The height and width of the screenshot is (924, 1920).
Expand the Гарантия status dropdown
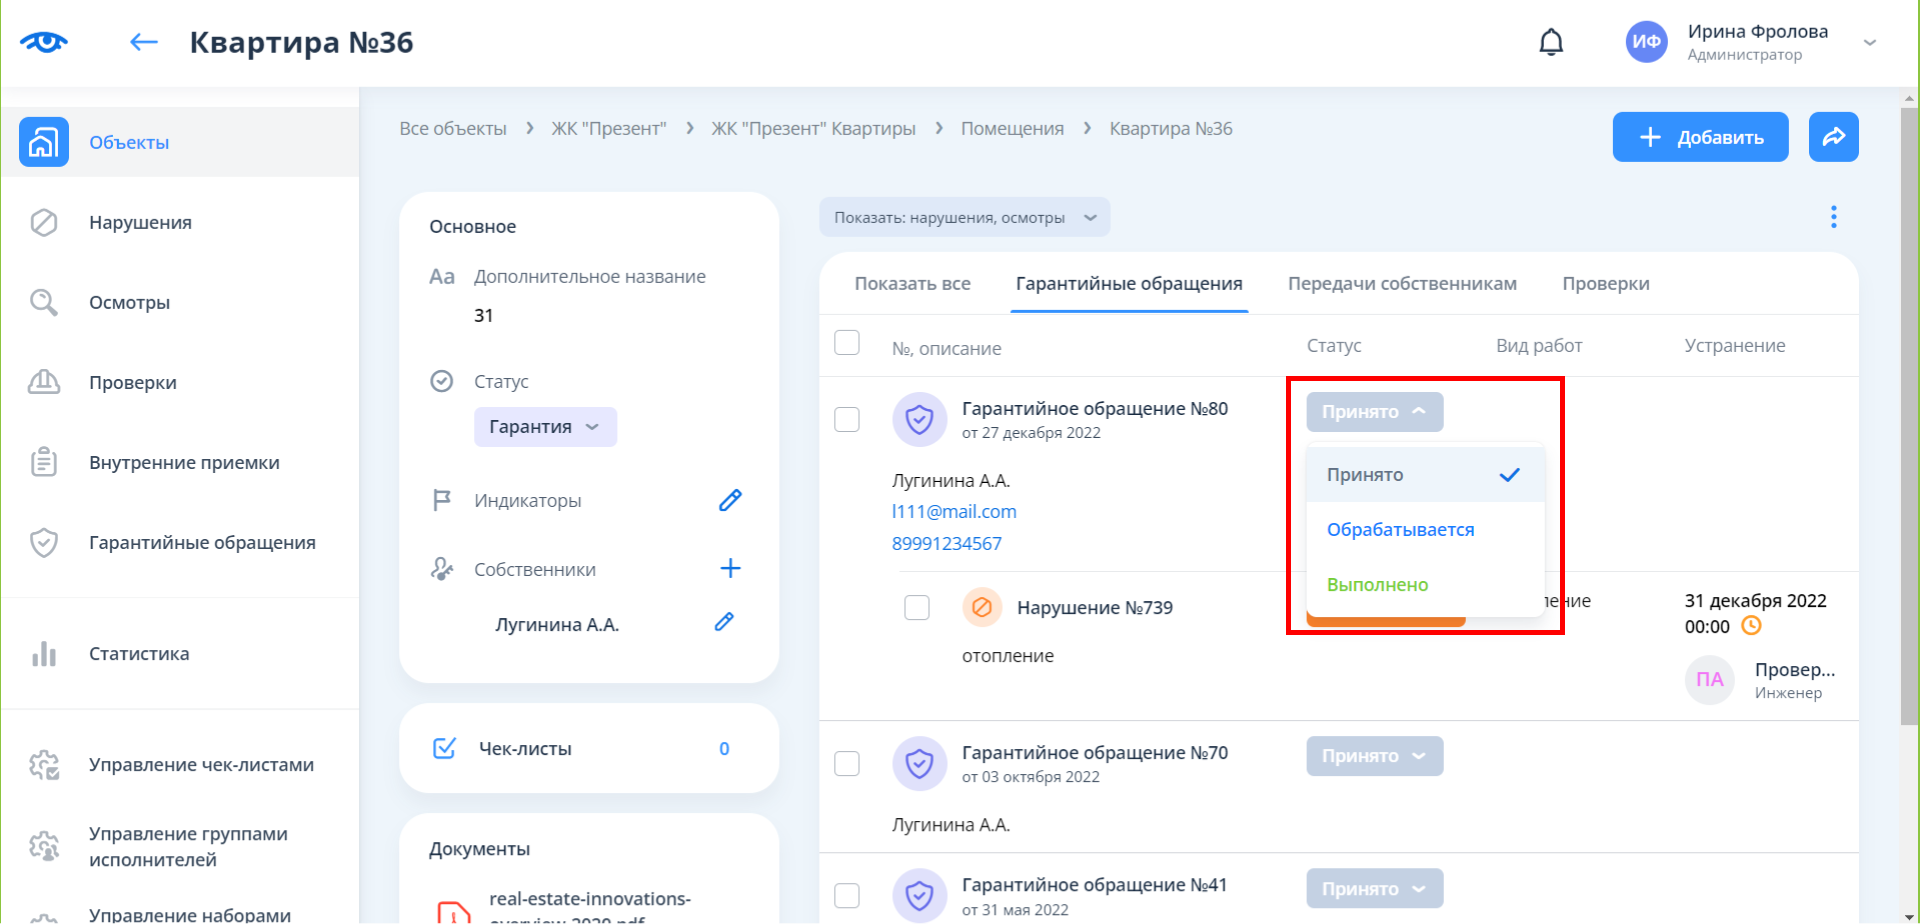pos(545,427)
